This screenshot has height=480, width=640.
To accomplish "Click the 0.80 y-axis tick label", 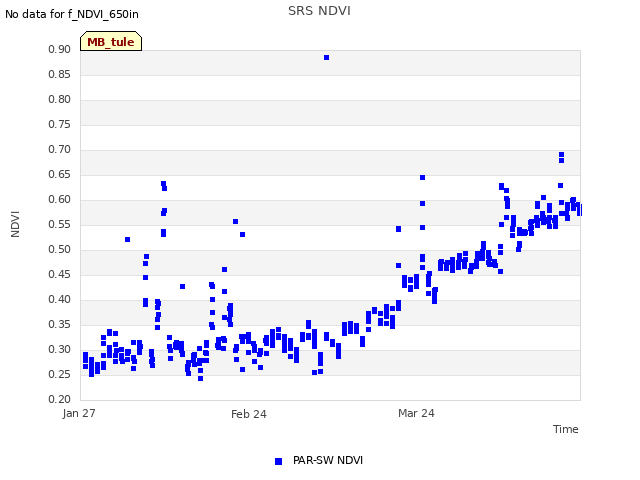I will tap(60, 99).
